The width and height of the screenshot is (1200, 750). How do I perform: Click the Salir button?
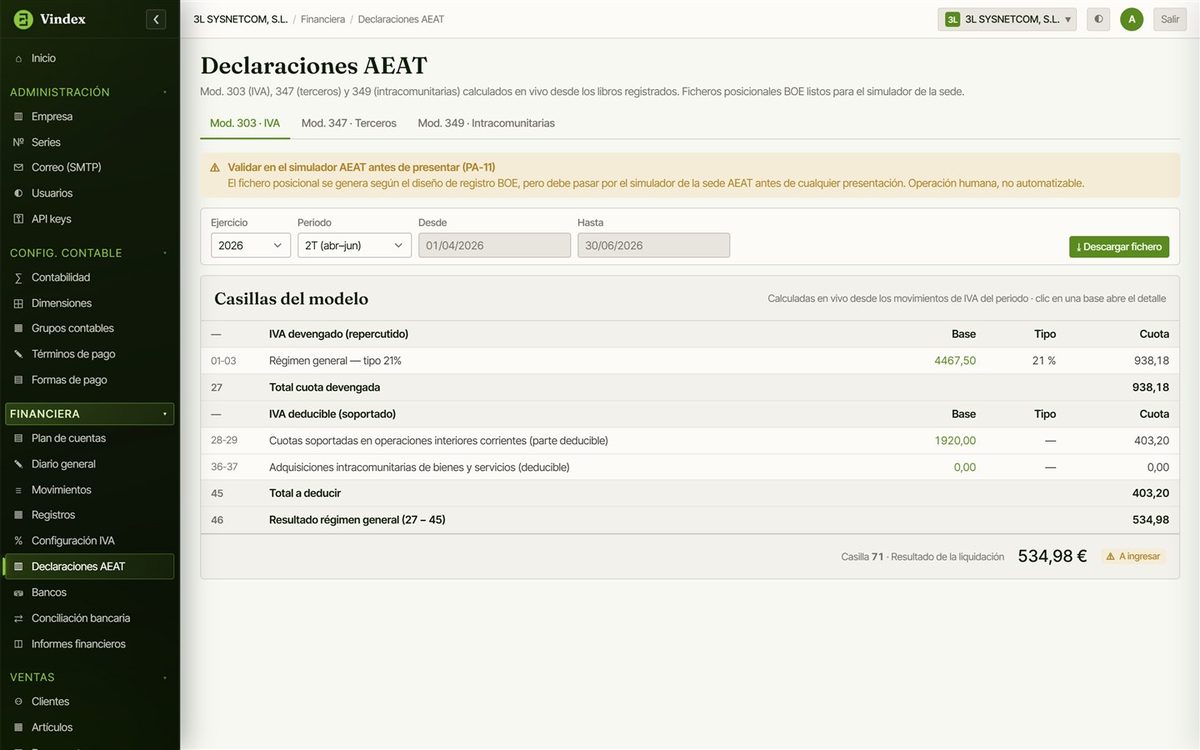(x=1170, y=19)
